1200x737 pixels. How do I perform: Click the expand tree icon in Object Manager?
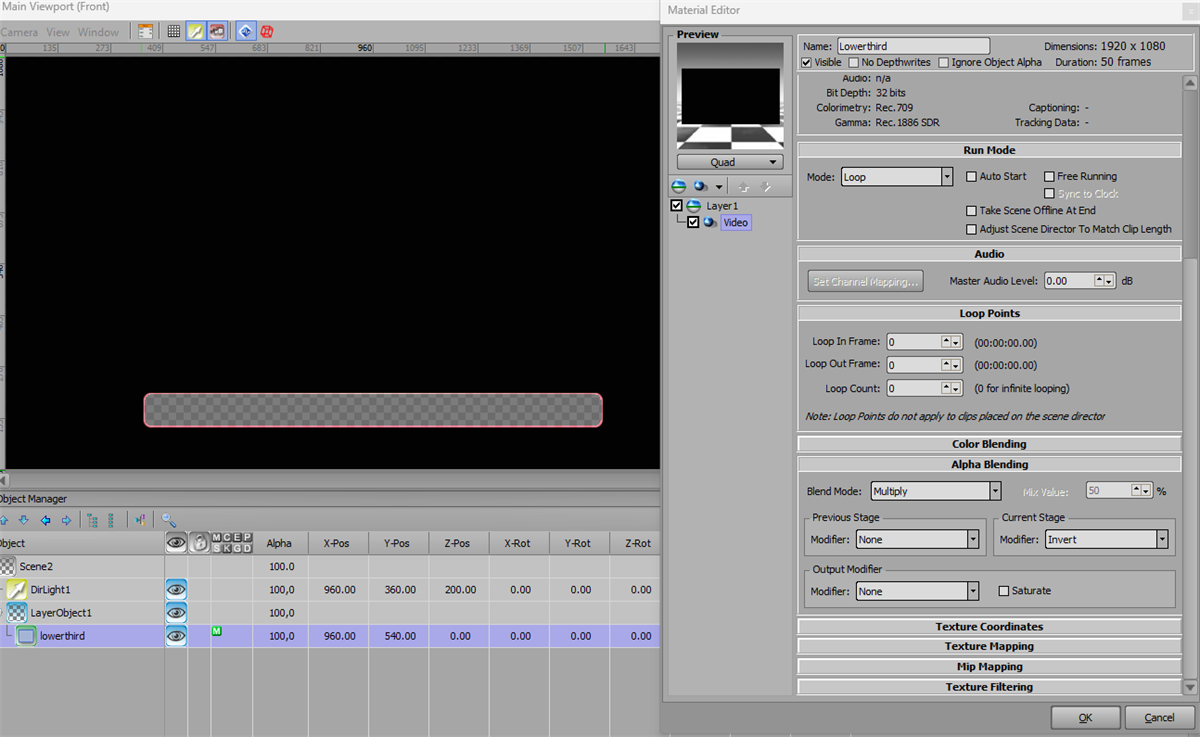point(92,520)
